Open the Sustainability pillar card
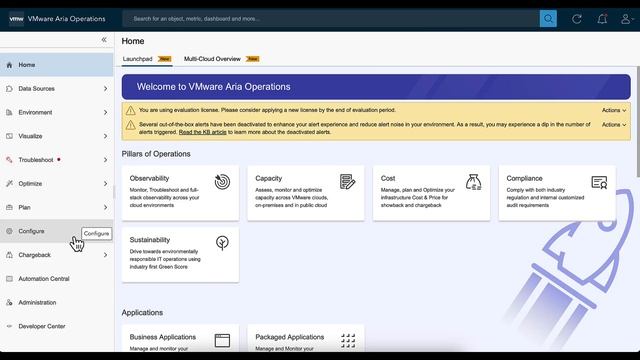 pos(180,255)
